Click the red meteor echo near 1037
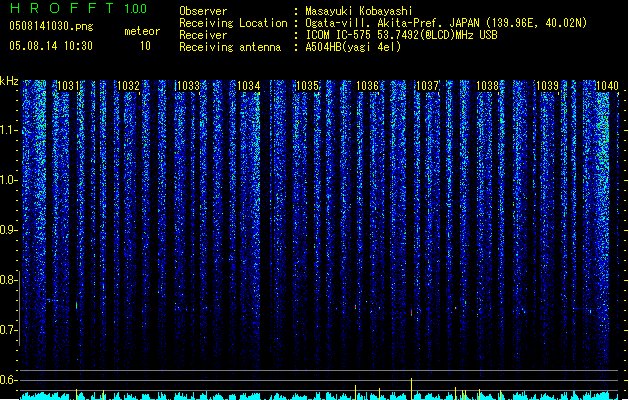This screenshot has height=400, width=629. pos(412,312)
